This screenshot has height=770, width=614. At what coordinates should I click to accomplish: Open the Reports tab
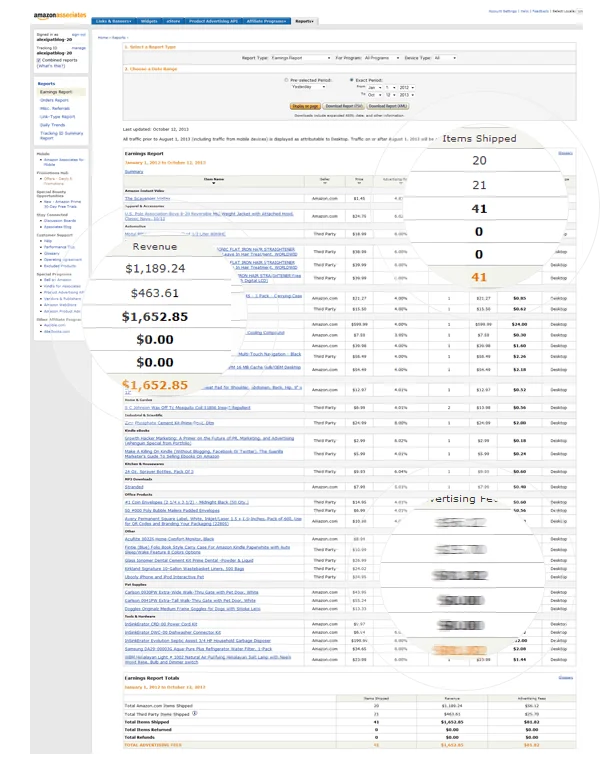coord(305,21)
